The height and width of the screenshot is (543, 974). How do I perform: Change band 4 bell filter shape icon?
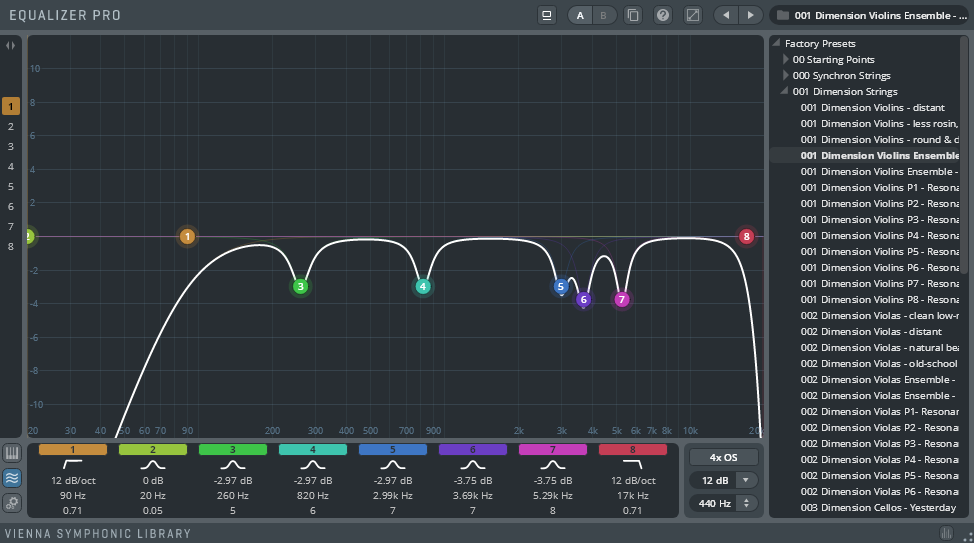coord(312,464)
